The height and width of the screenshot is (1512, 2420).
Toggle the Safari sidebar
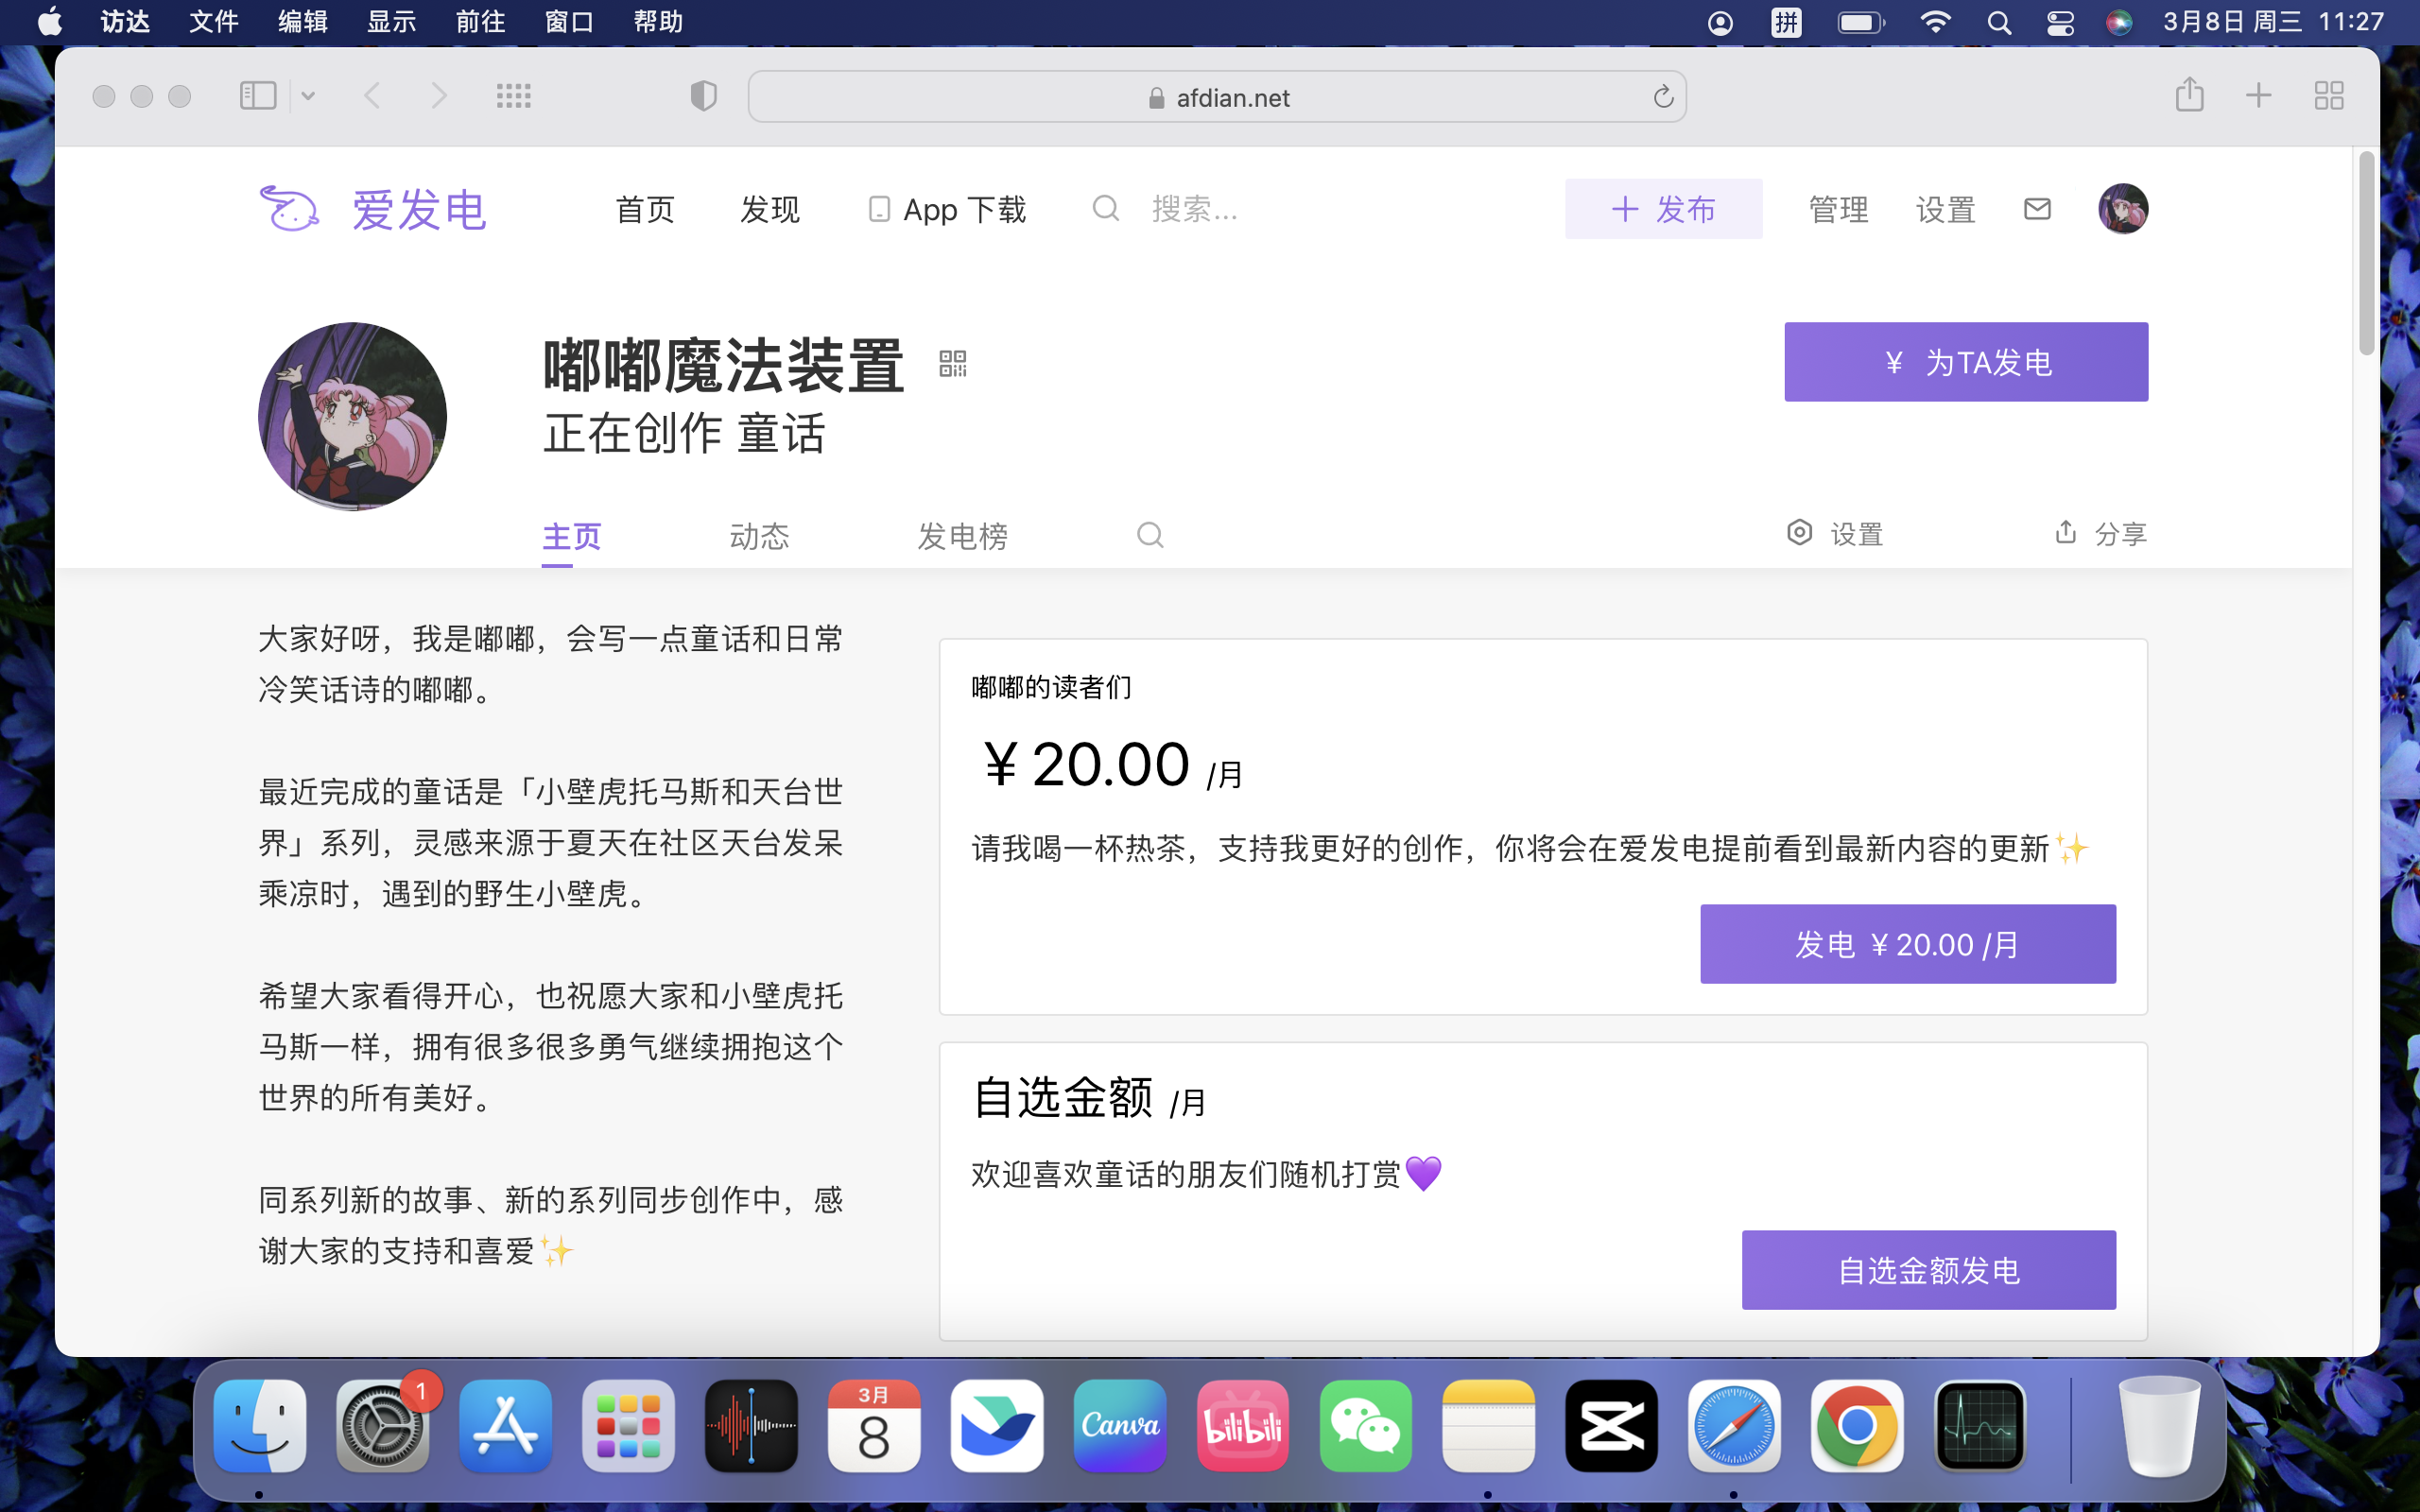[257, 96]
